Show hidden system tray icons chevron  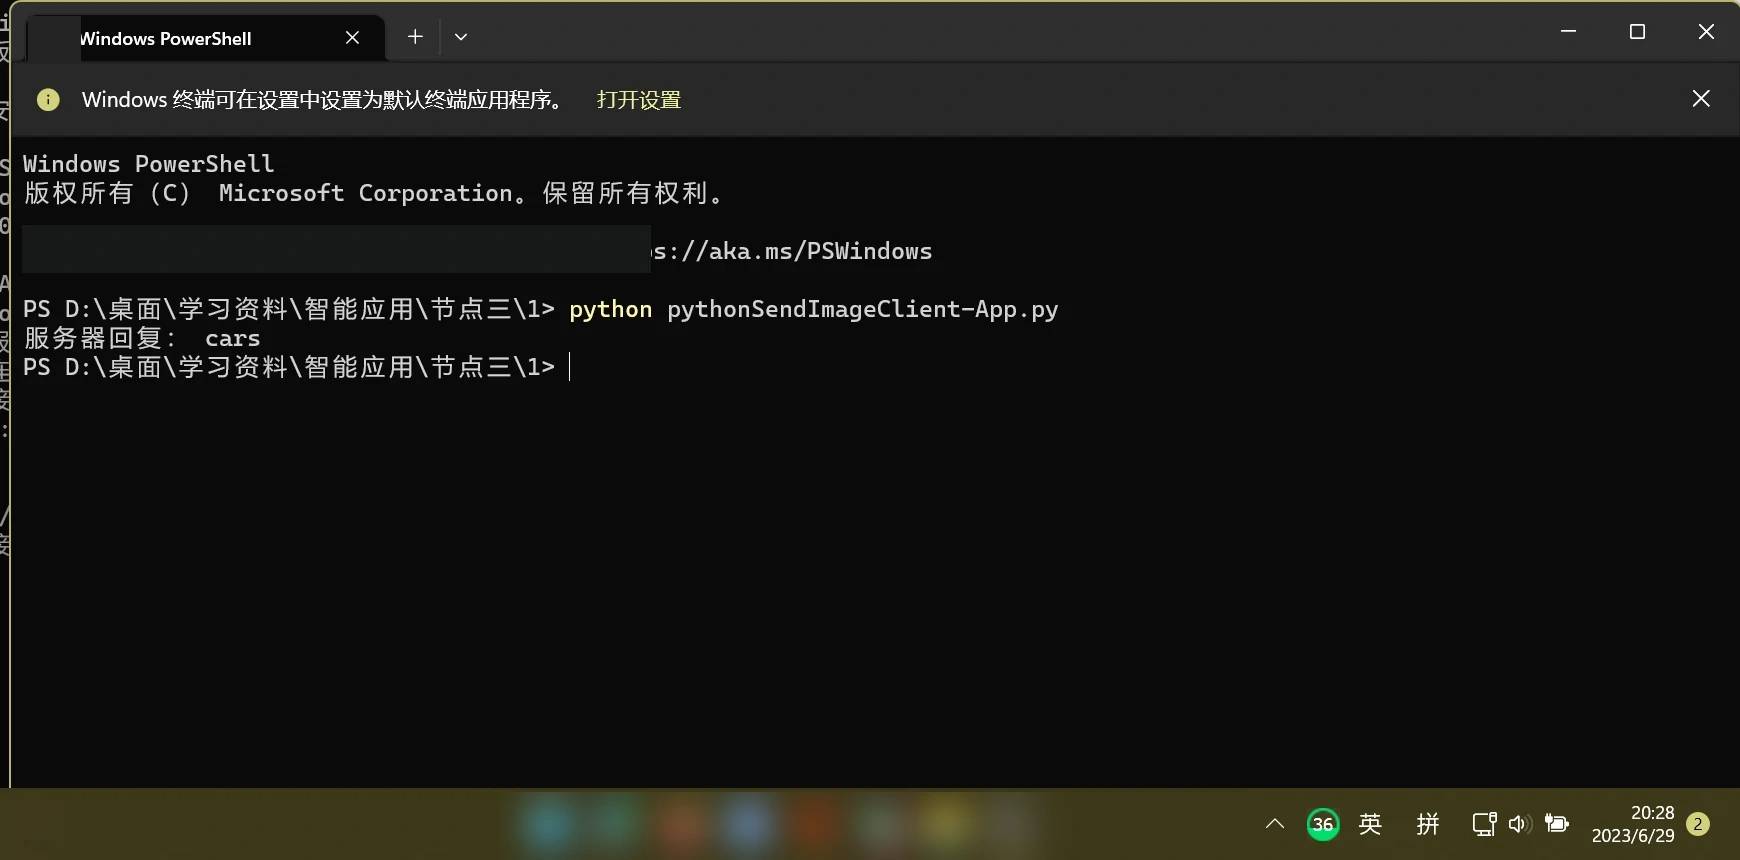(x=1274, y=824)
